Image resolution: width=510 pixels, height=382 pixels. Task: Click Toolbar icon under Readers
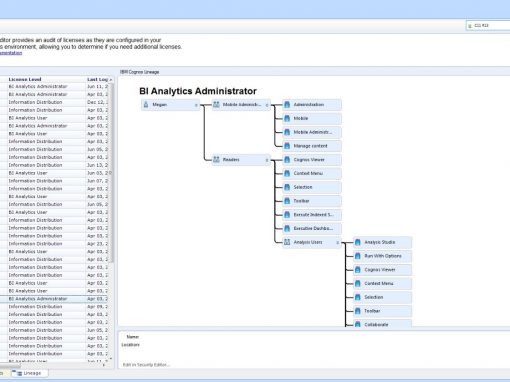pyautogui.click(x=287, y=201)
